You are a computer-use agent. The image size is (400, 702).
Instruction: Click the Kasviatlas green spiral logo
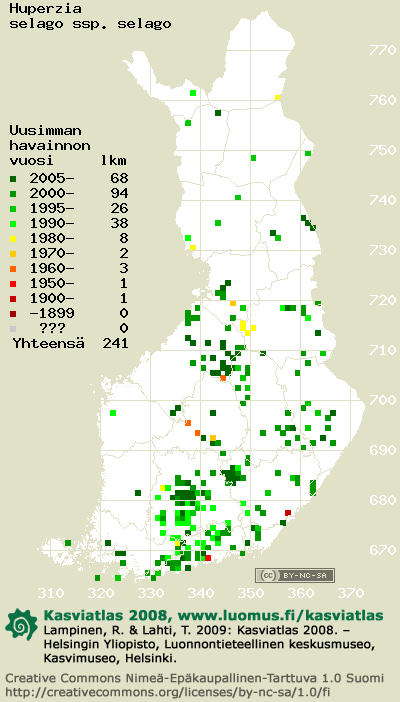pyautogui.click(x=22, y=624)
